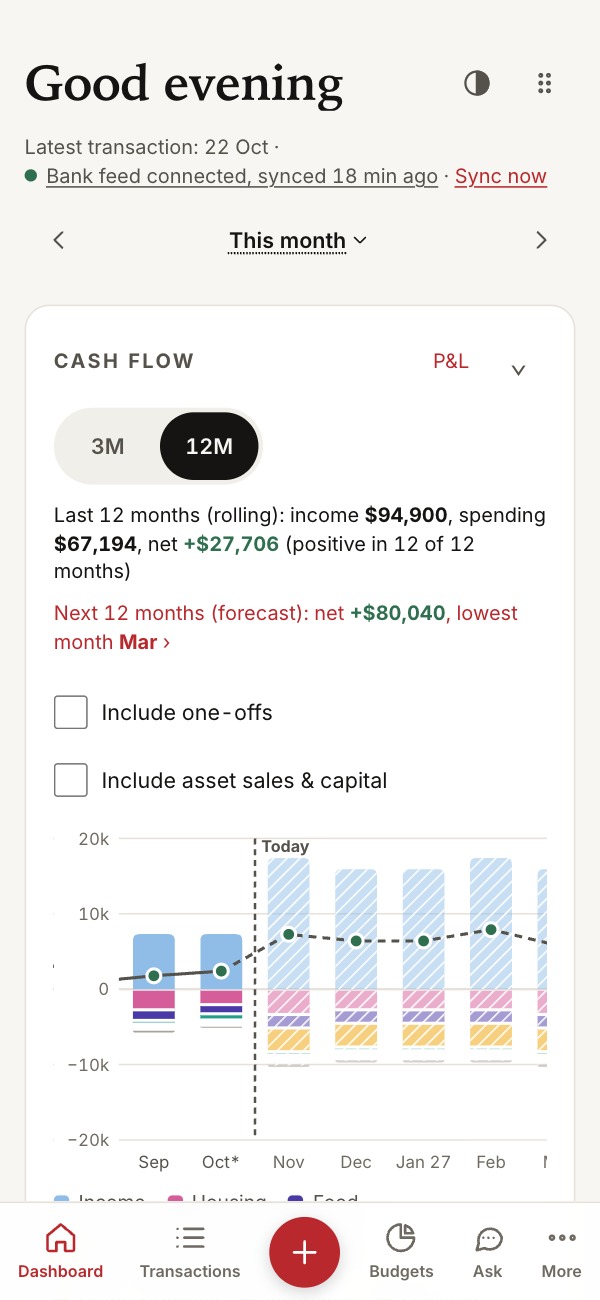The height and width of the screenshot is (1300, 600).
Task: Click the December forecast income bar
Action: (356, 929)
